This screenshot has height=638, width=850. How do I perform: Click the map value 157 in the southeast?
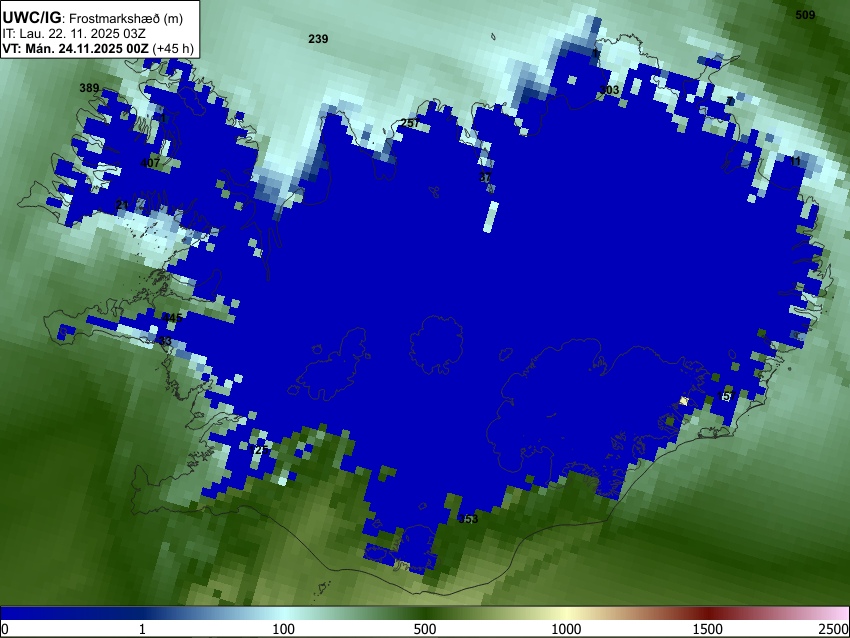tap(726, 396)
